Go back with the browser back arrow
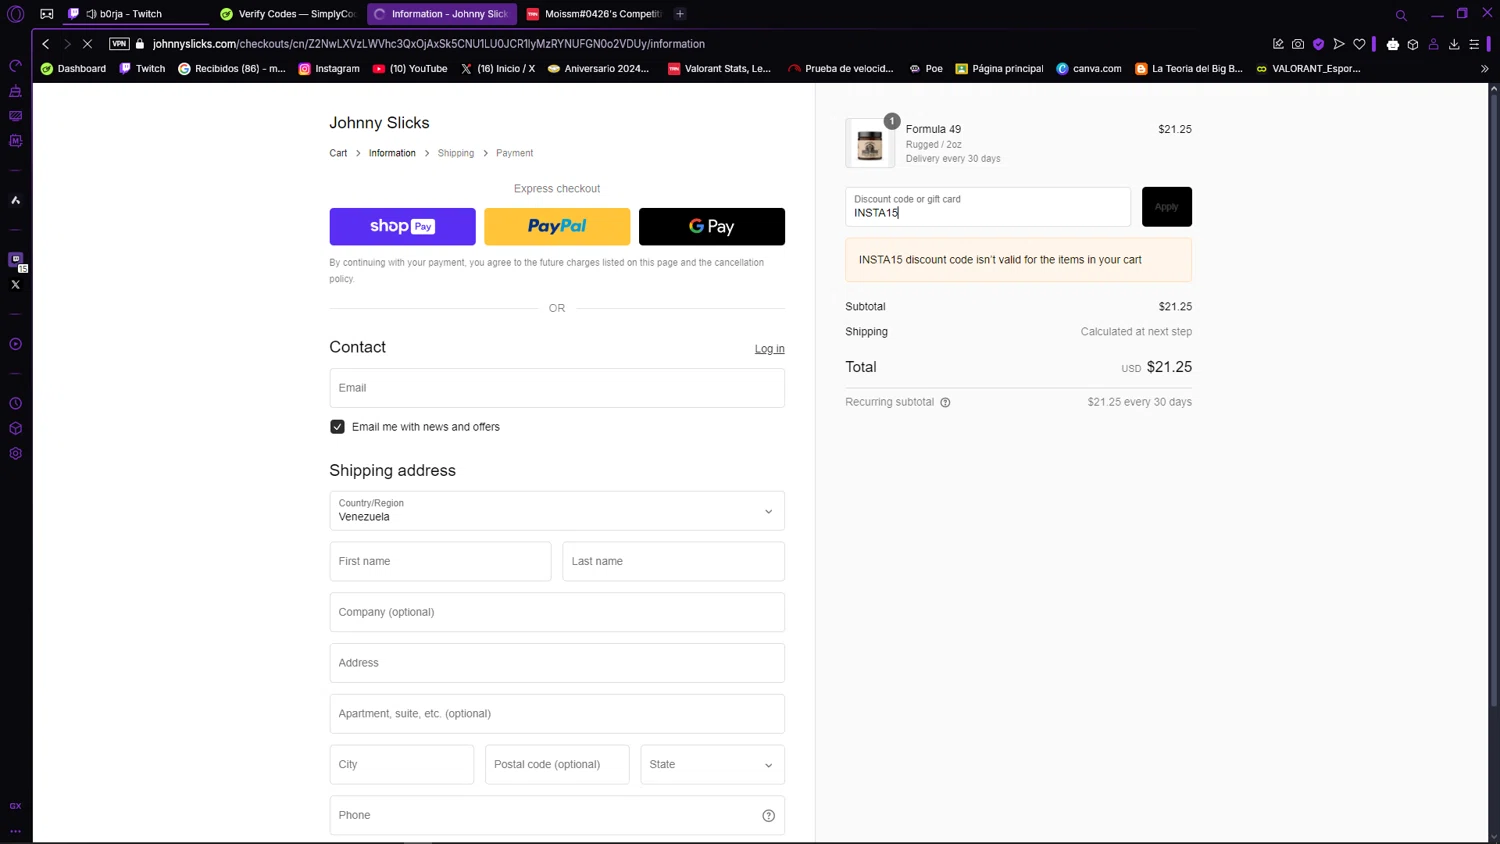The image size is (1500, 844). (x=45, y=44)
